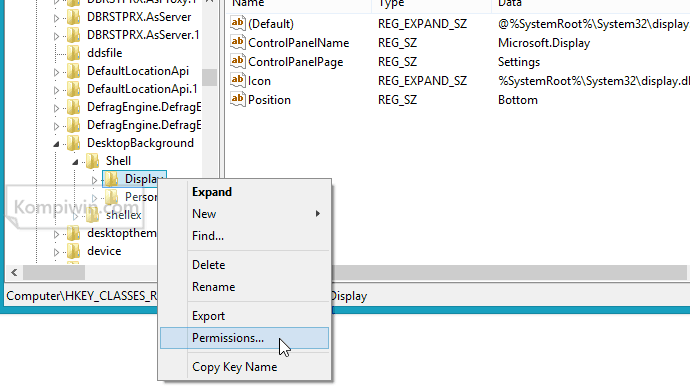Select the (Default) value name
The height and width of the screenshot is (388, 690).
pos(271,24)
